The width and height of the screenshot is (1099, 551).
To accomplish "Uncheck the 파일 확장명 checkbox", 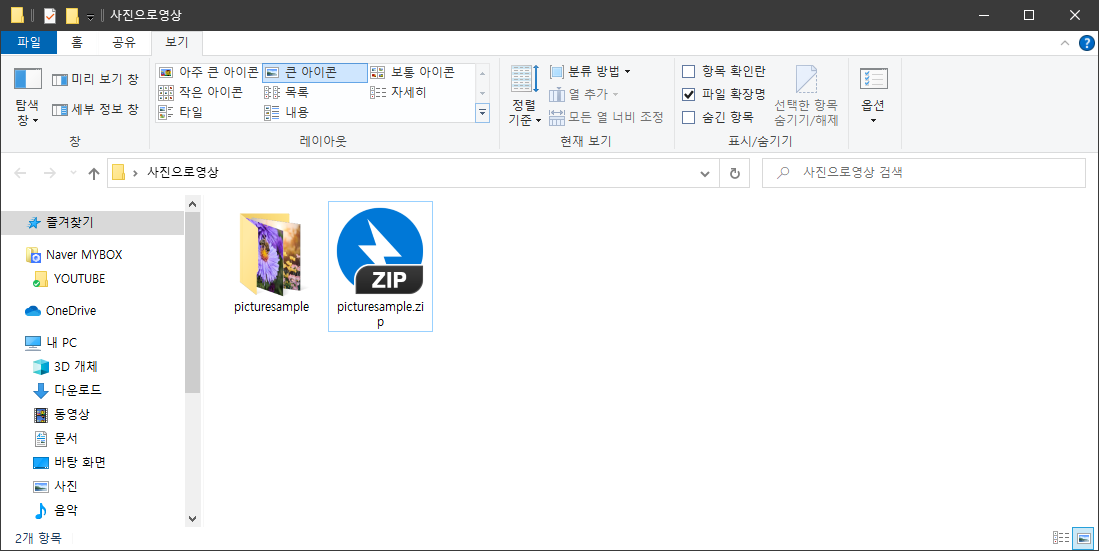I will [688, 94].
